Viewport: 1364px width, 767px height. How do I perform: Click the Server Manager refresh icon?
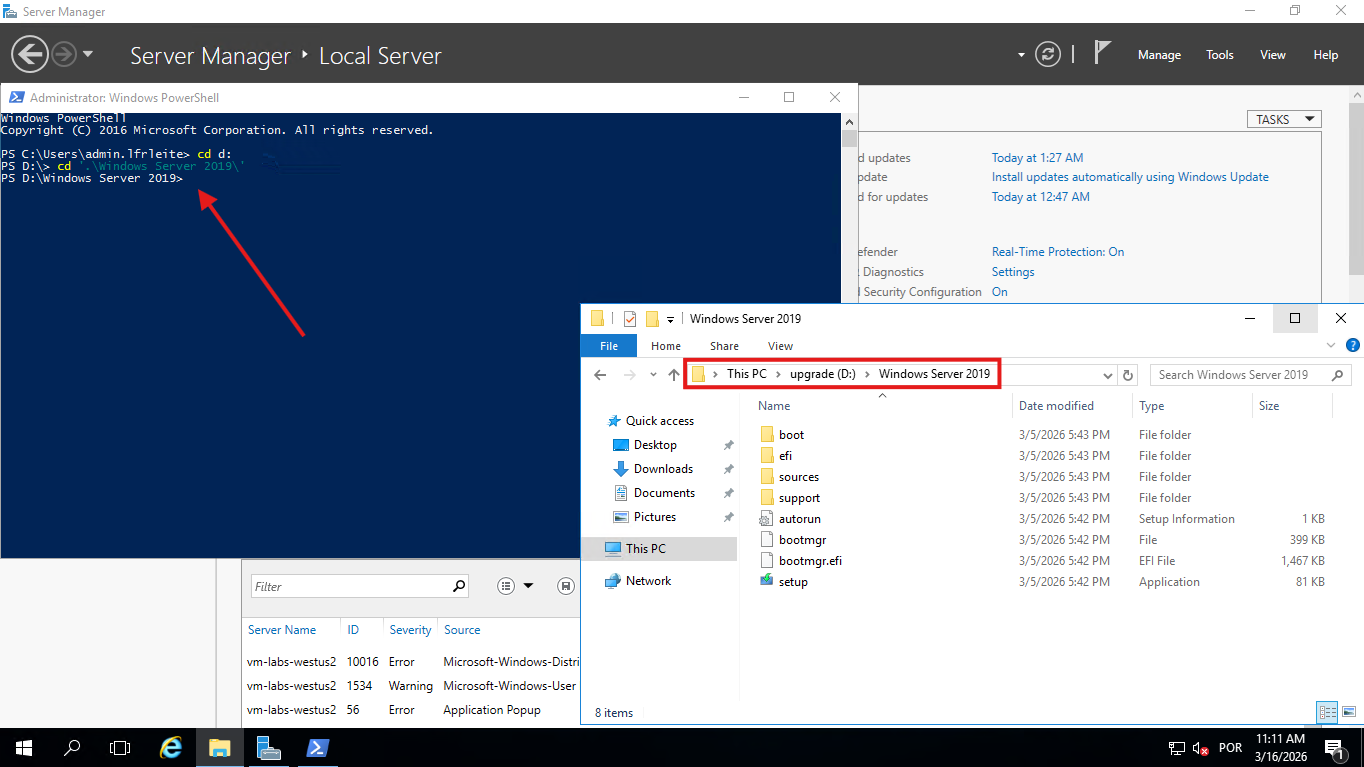[1047, 54]
